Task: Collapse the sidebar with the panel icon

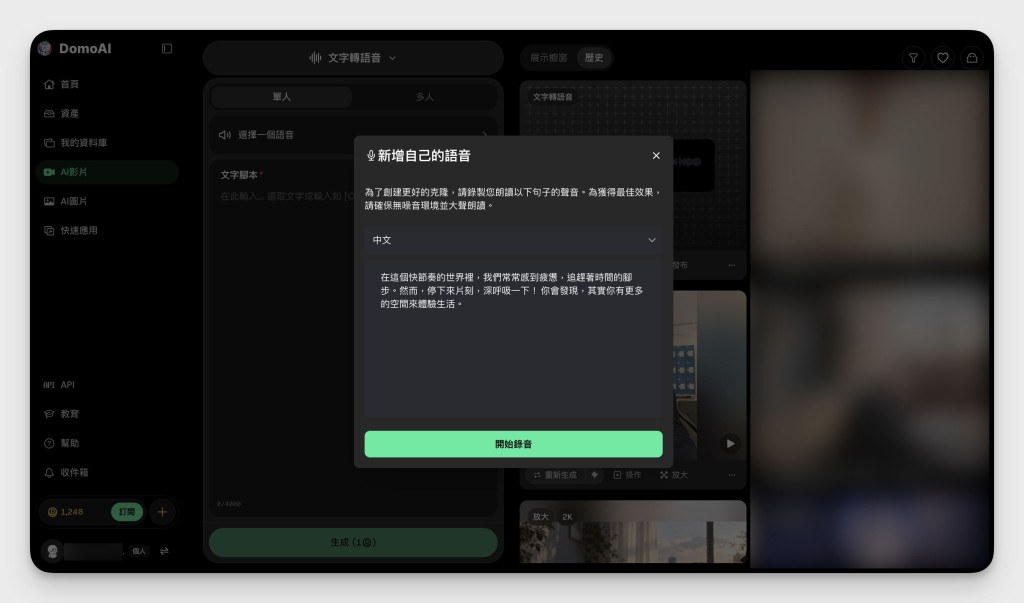Action: [x=167, y=48]
